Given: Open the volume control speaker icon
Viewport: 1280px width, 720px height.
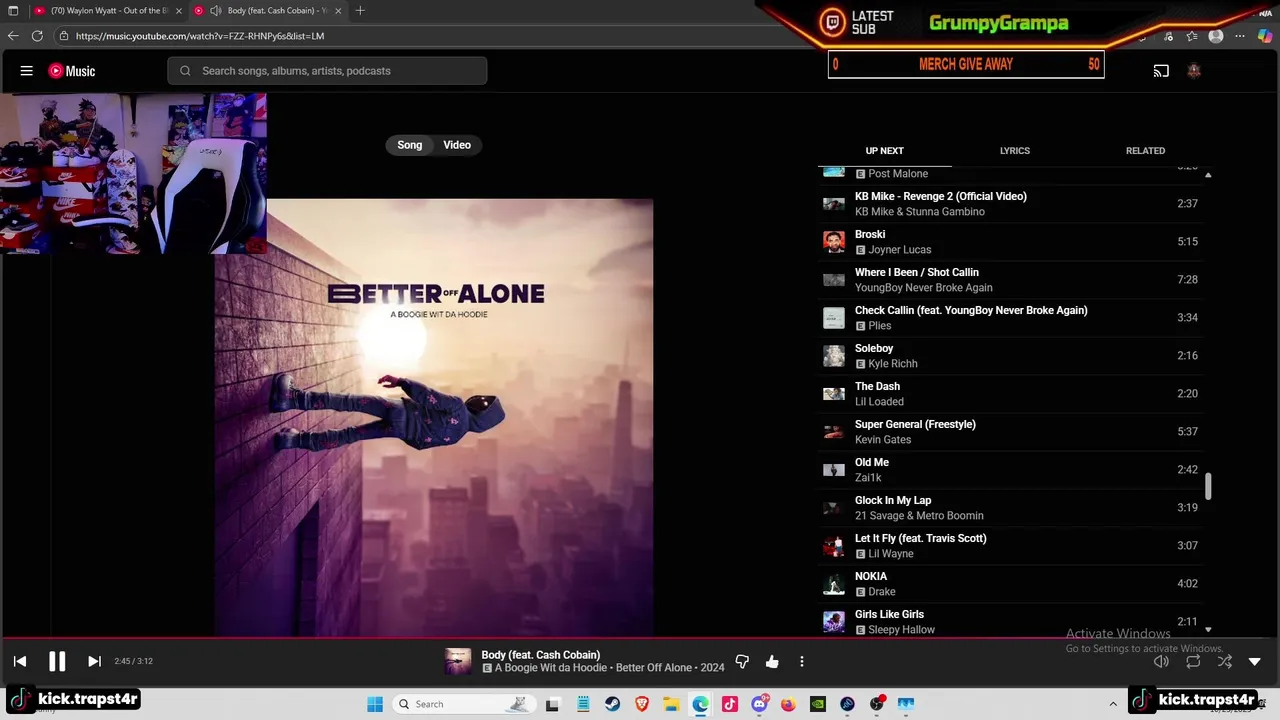Looking at the screenshot, I should click(1161, 661).
